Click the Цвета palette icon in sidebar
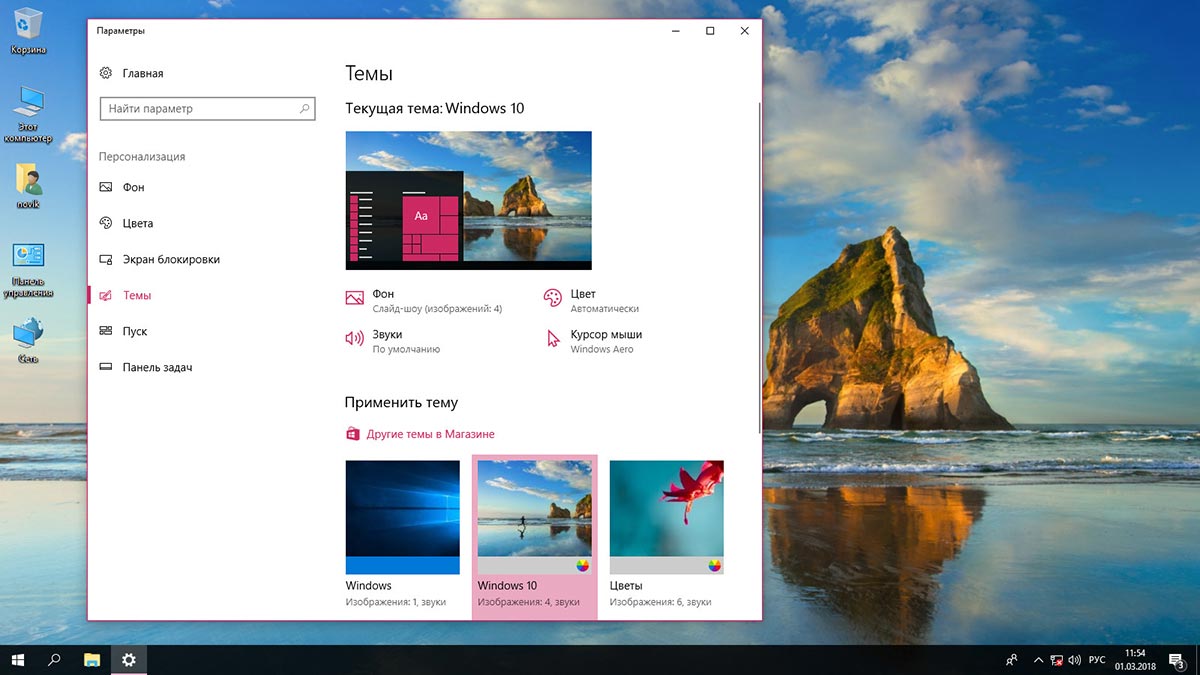 [x=106, y=223]
